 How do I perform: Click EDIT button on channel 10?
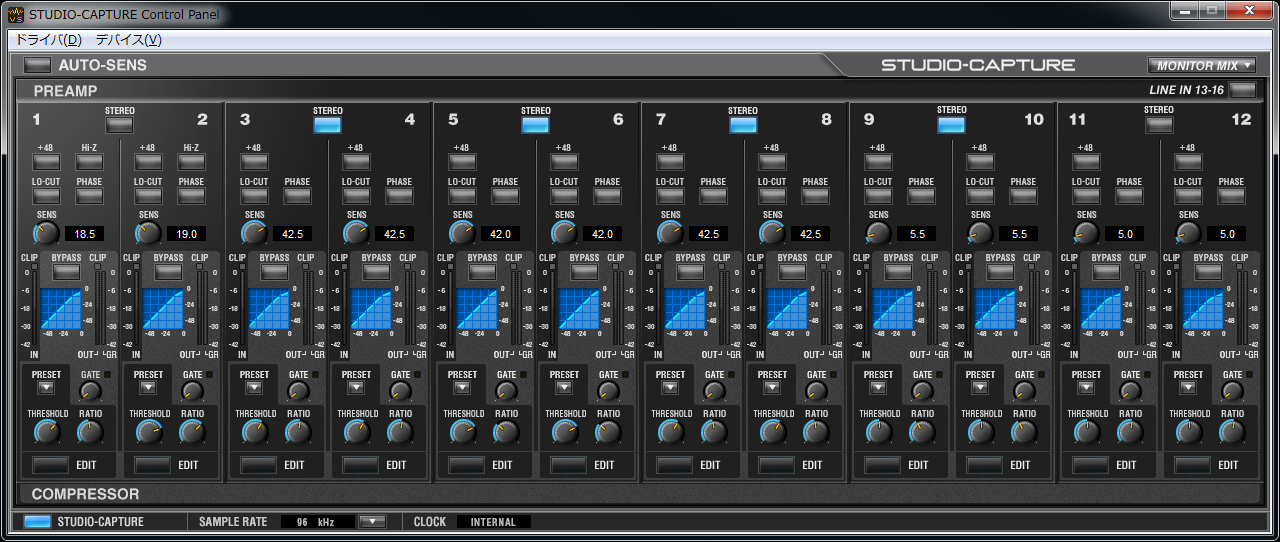[x=984, y=465]
